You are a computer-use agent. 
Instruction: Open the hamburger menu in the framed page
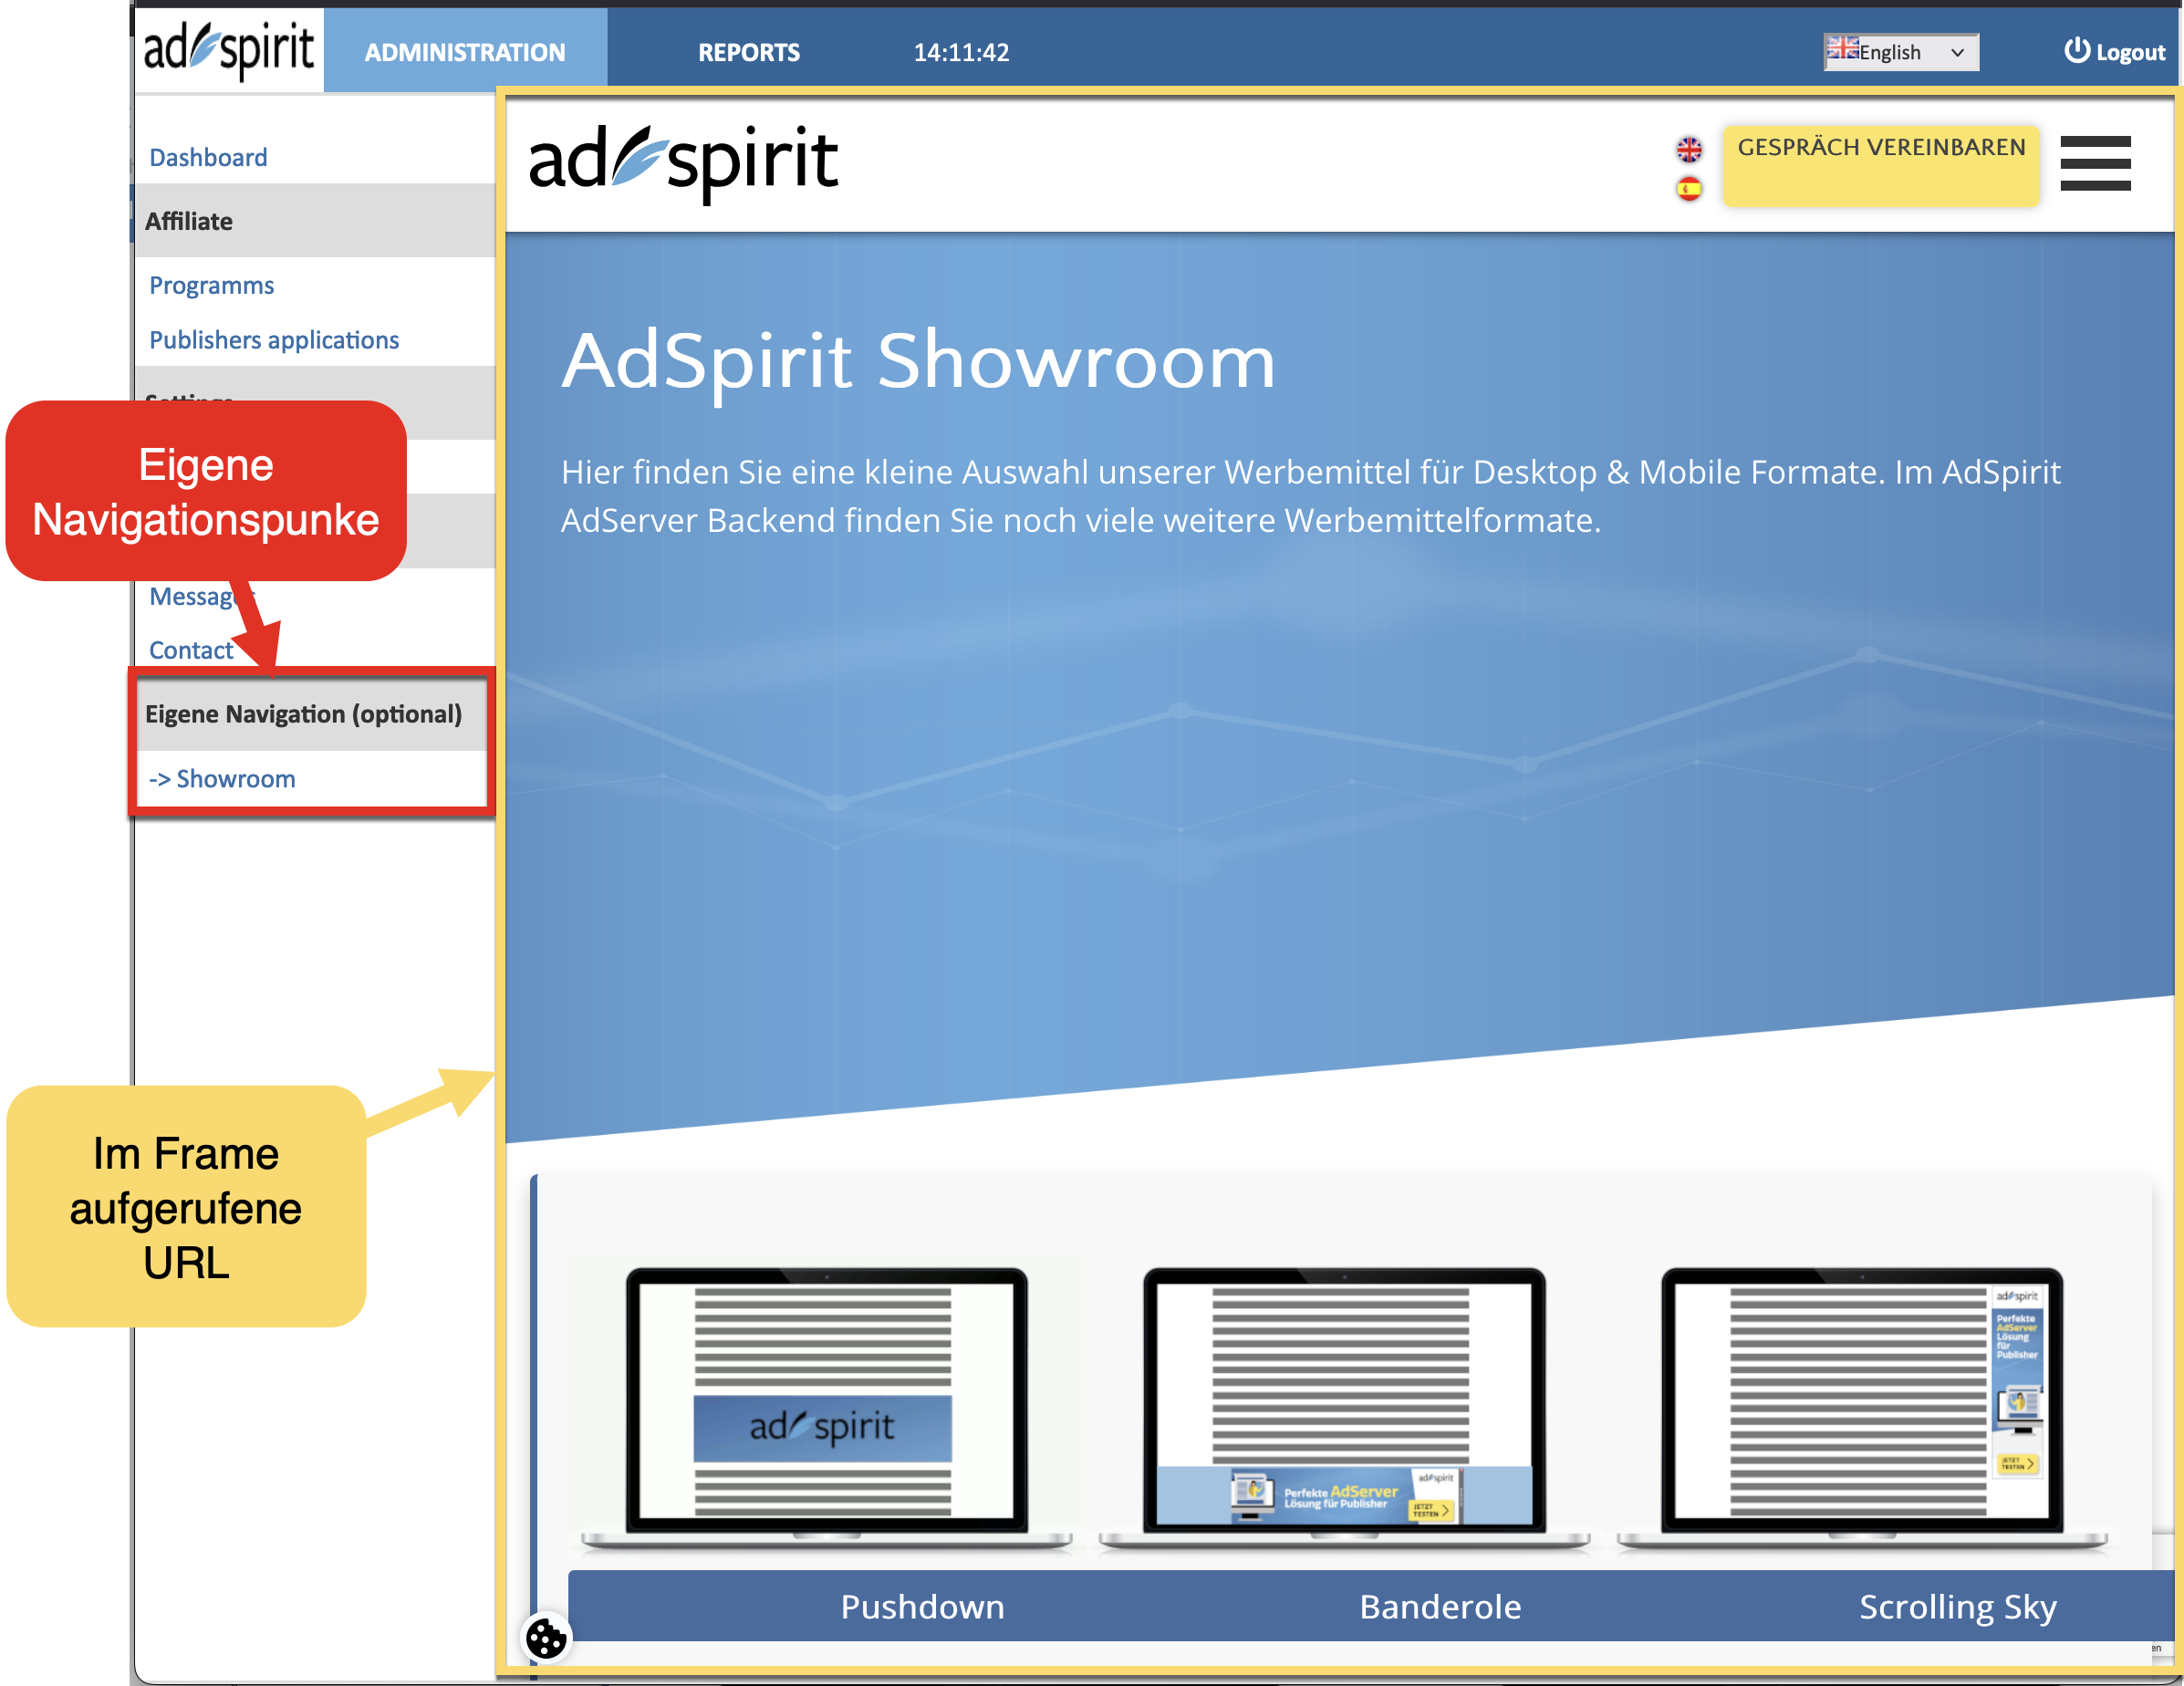(x=2095, y=163)
